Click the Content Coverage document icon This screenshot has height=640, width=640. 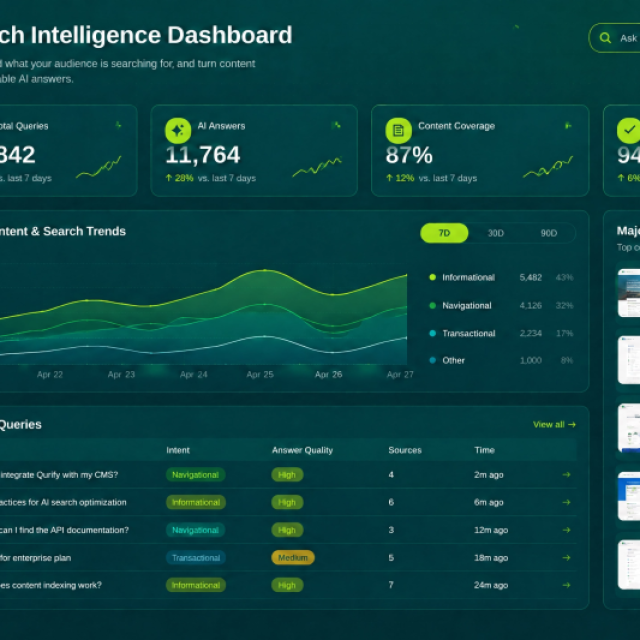pyautogui.click(x=398, y=131)
